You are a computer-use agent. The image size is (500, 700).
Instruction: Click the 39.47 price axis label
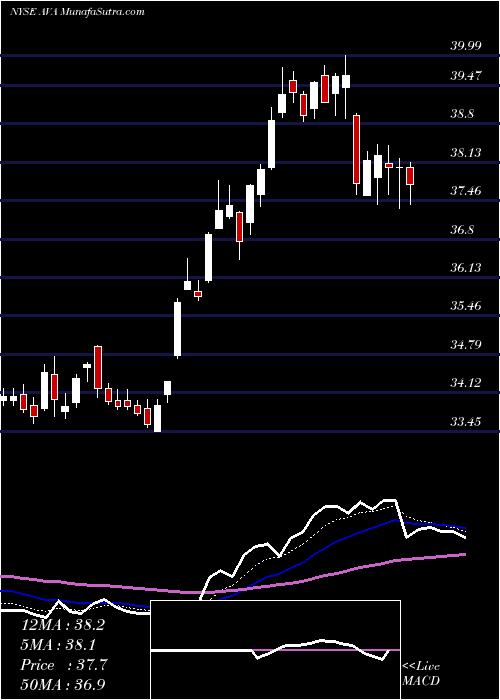[x=466, y=75]
